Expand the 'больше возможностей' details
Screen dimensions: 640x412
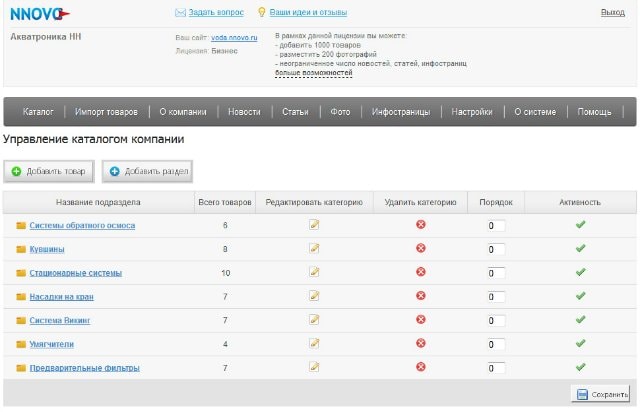coord(313,73)
